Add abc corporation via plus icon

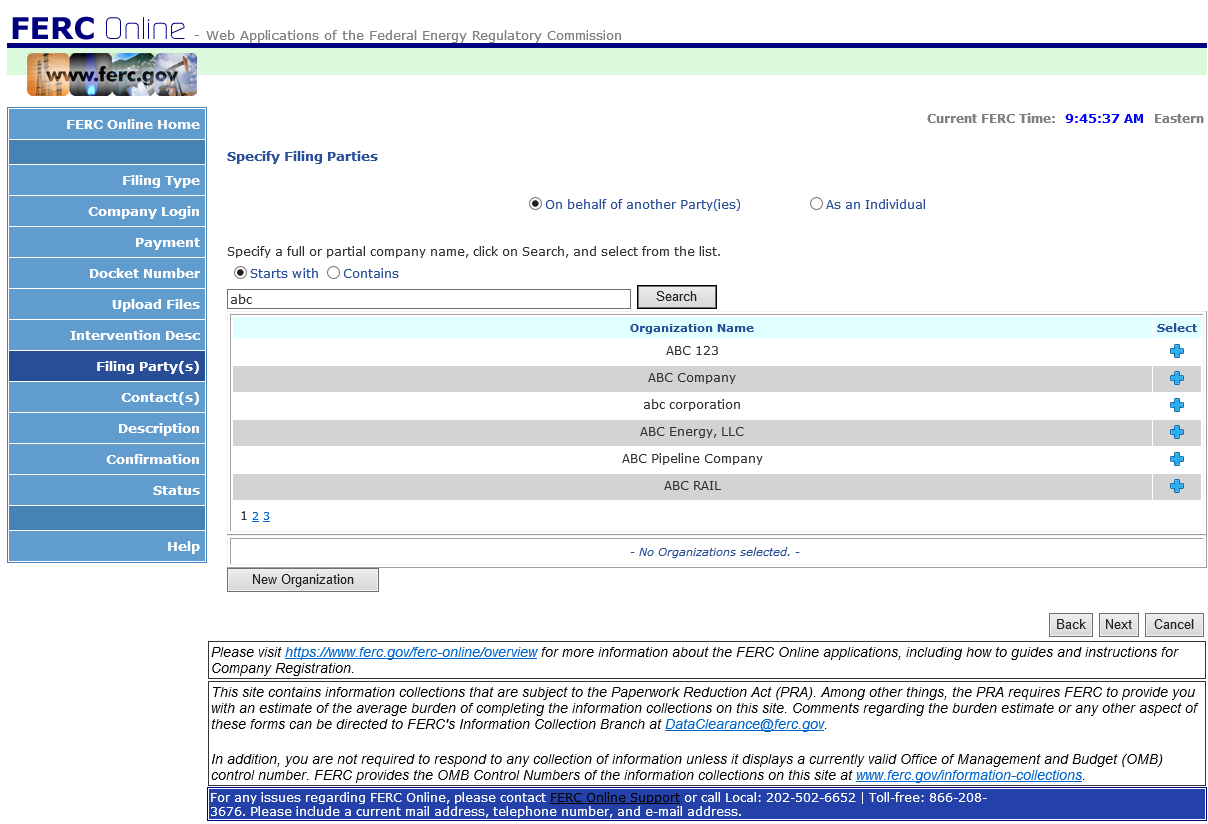click(1176, 405)
